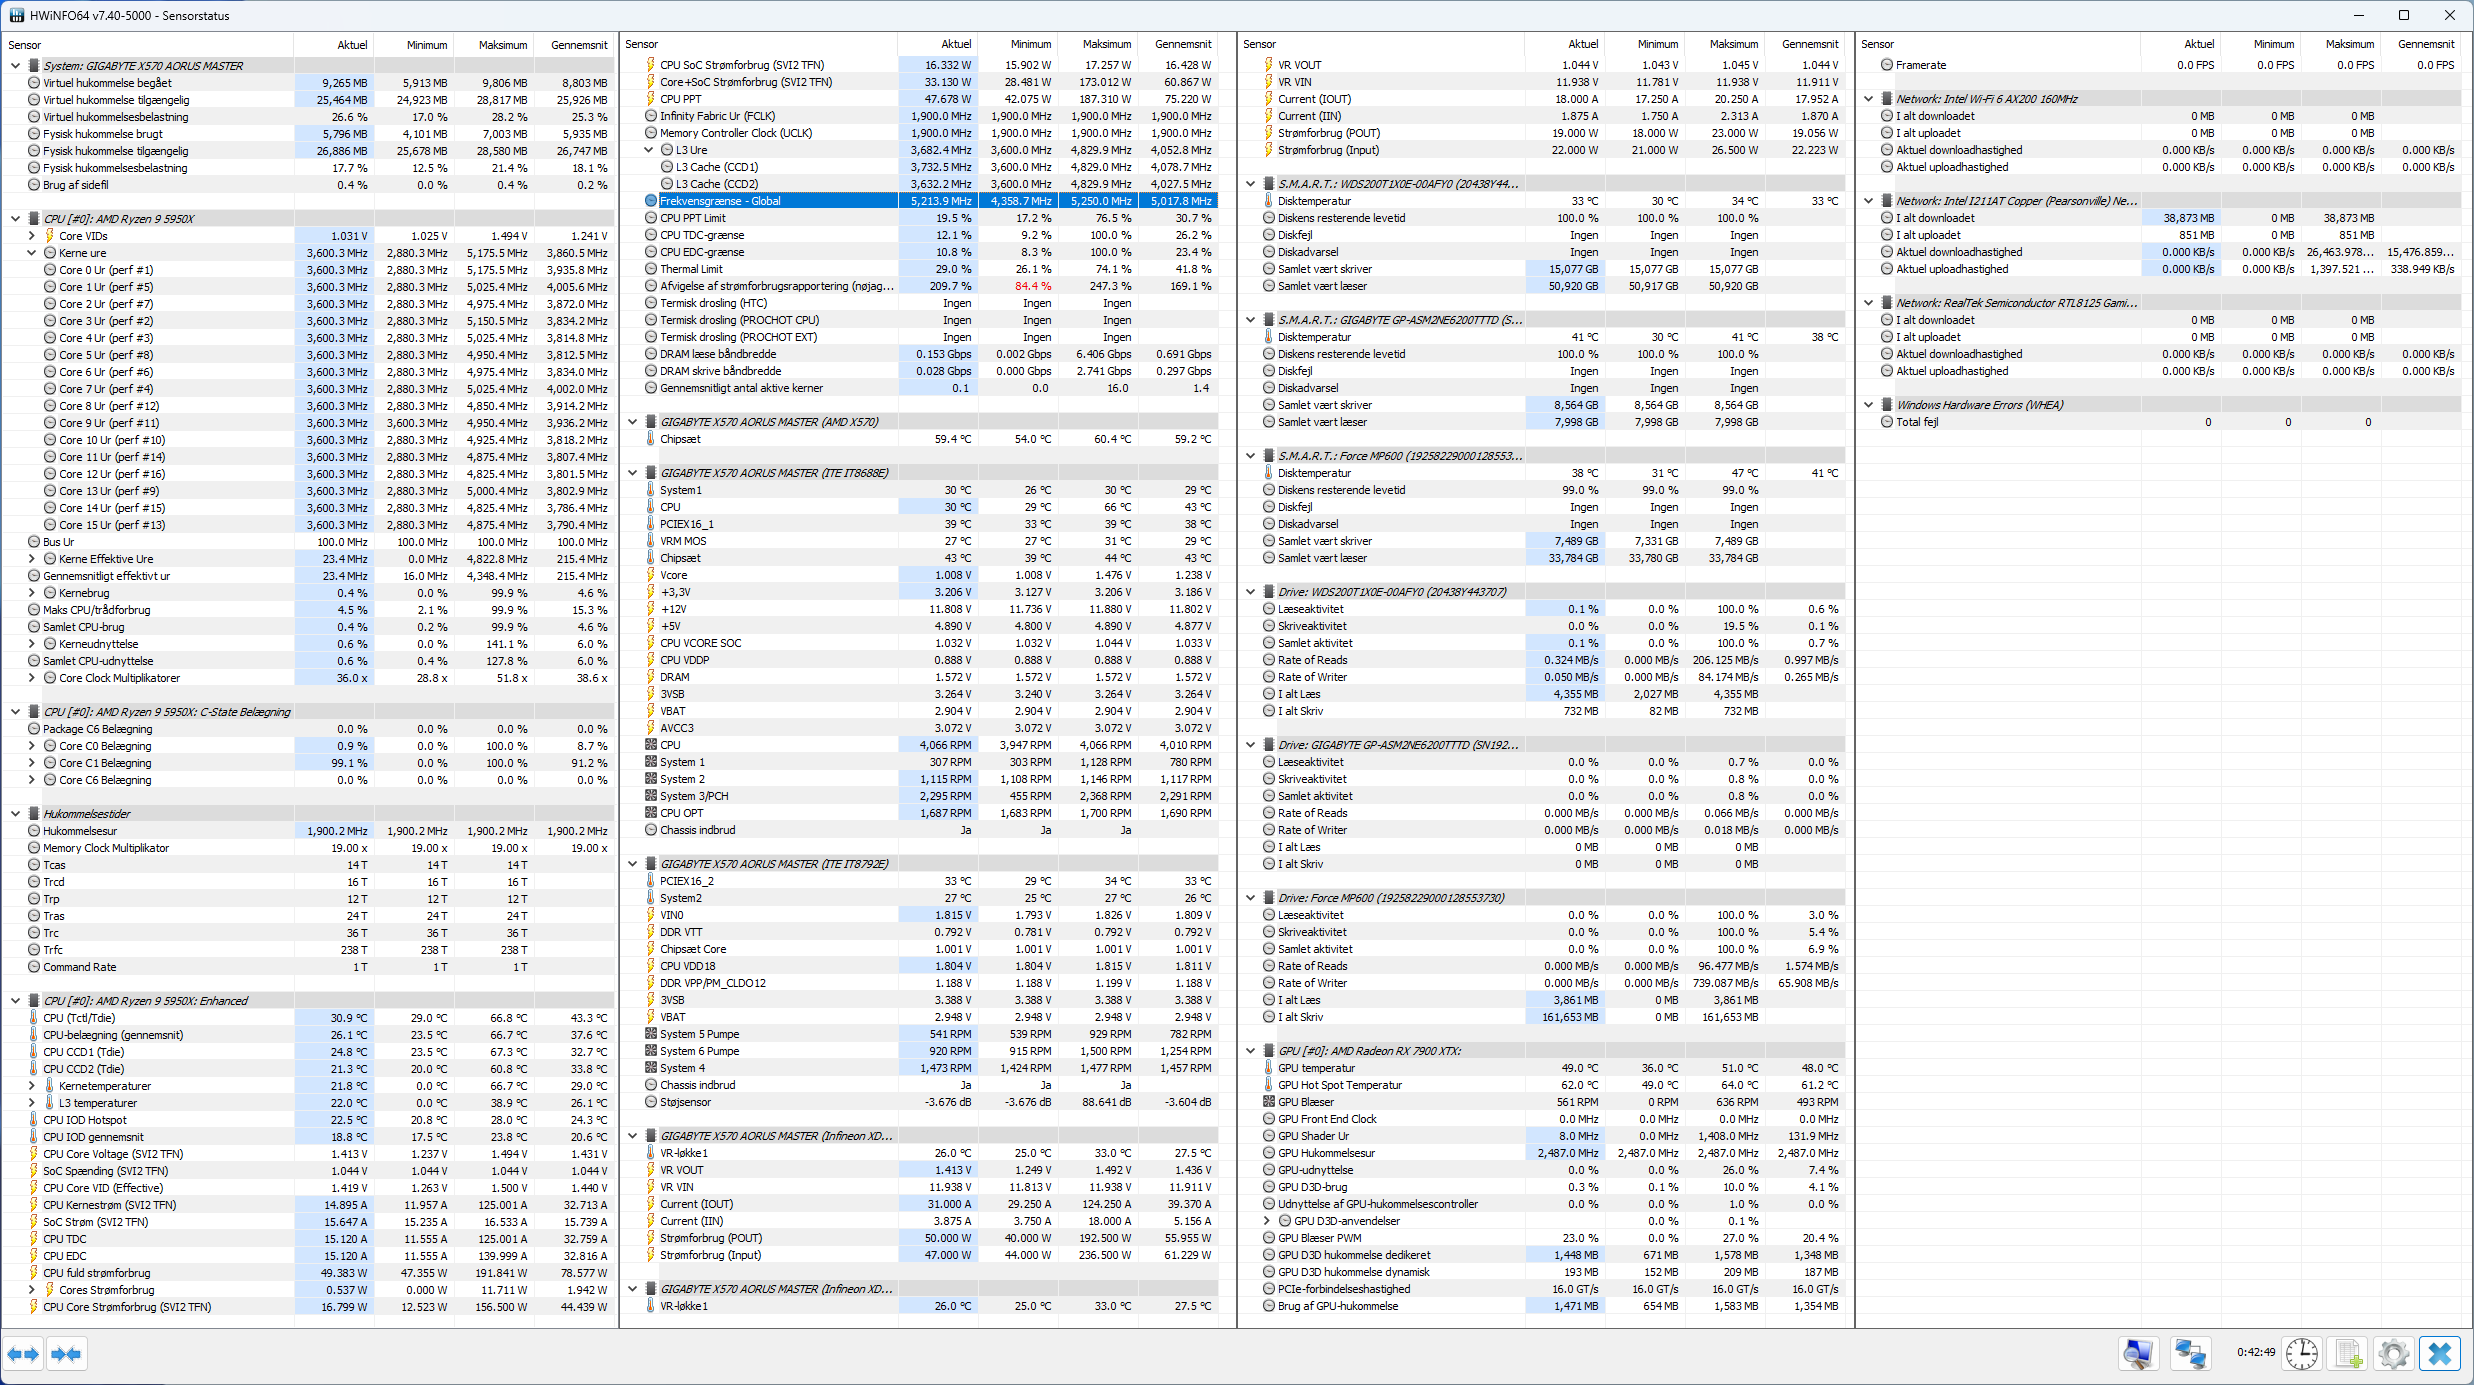Screen dimensions: 2474x1385
Task: Click lightning icon beside Vcore
Action: (651, 575)
